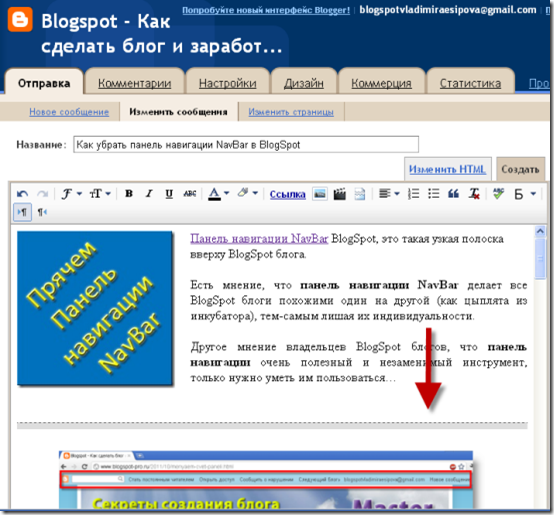Select the Создать compose mode

520,169
